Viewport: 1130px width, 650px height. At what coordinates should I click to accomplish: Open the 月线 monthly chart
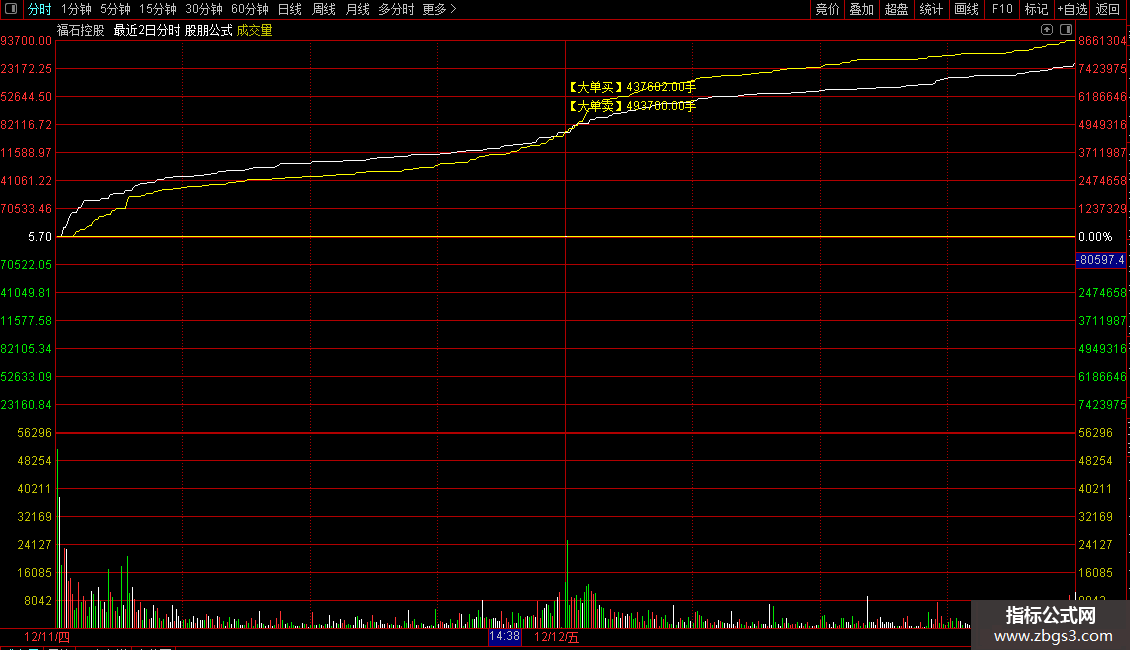point(357,9)
